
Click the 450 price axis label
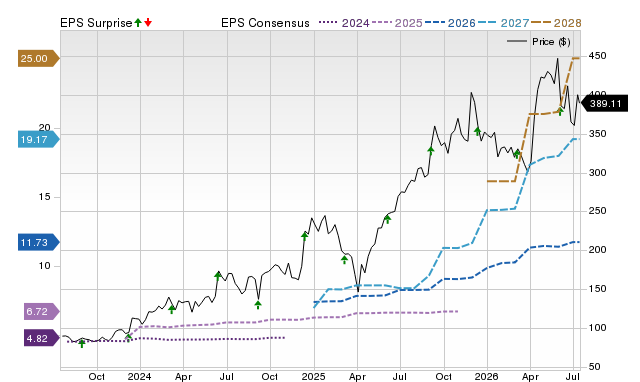pos(597,56)
